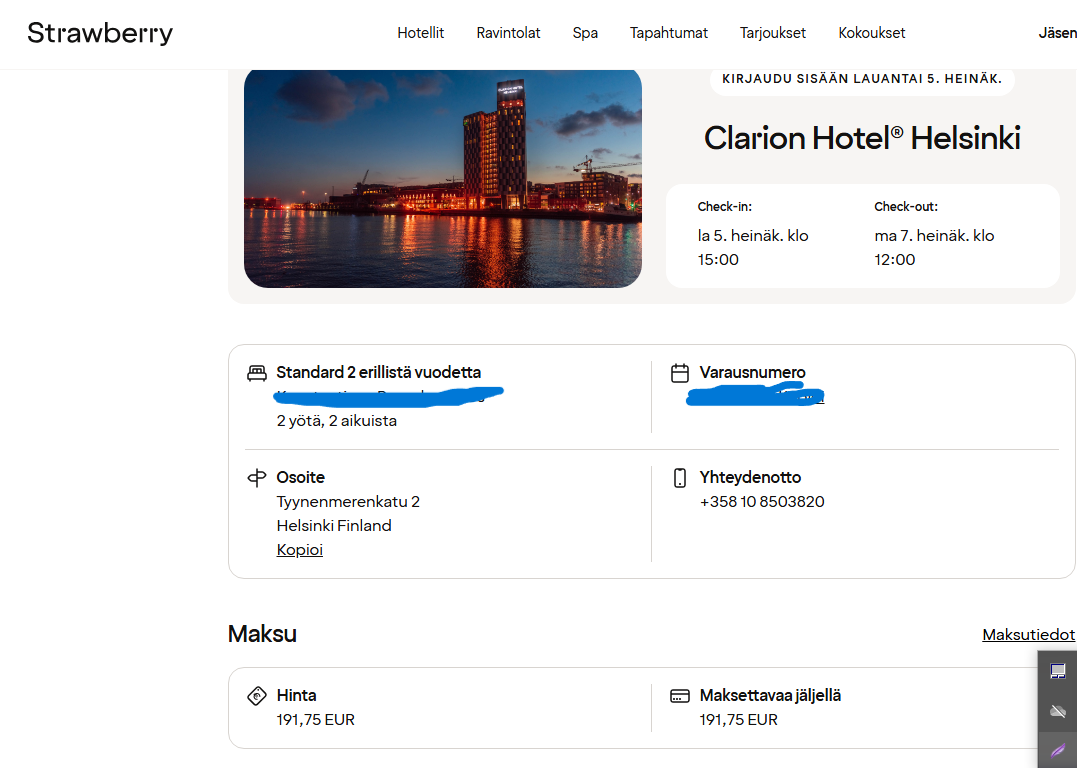The image size is (1077, 768).
Task: Click the Strawberry logo
Action: 100,33
